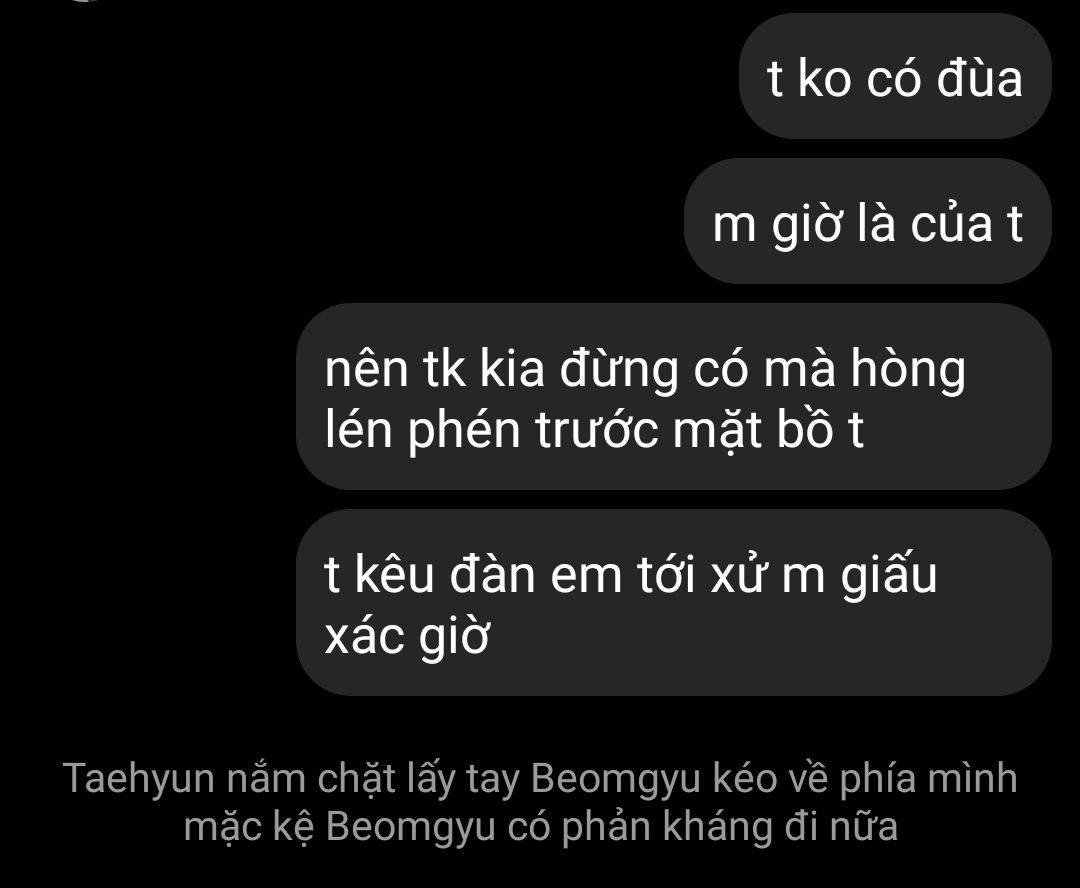The height and width of the screenshot is (888, 1080).
Task: Tap the "t ko có đùa" message bubble
Action: pos(895,76)
